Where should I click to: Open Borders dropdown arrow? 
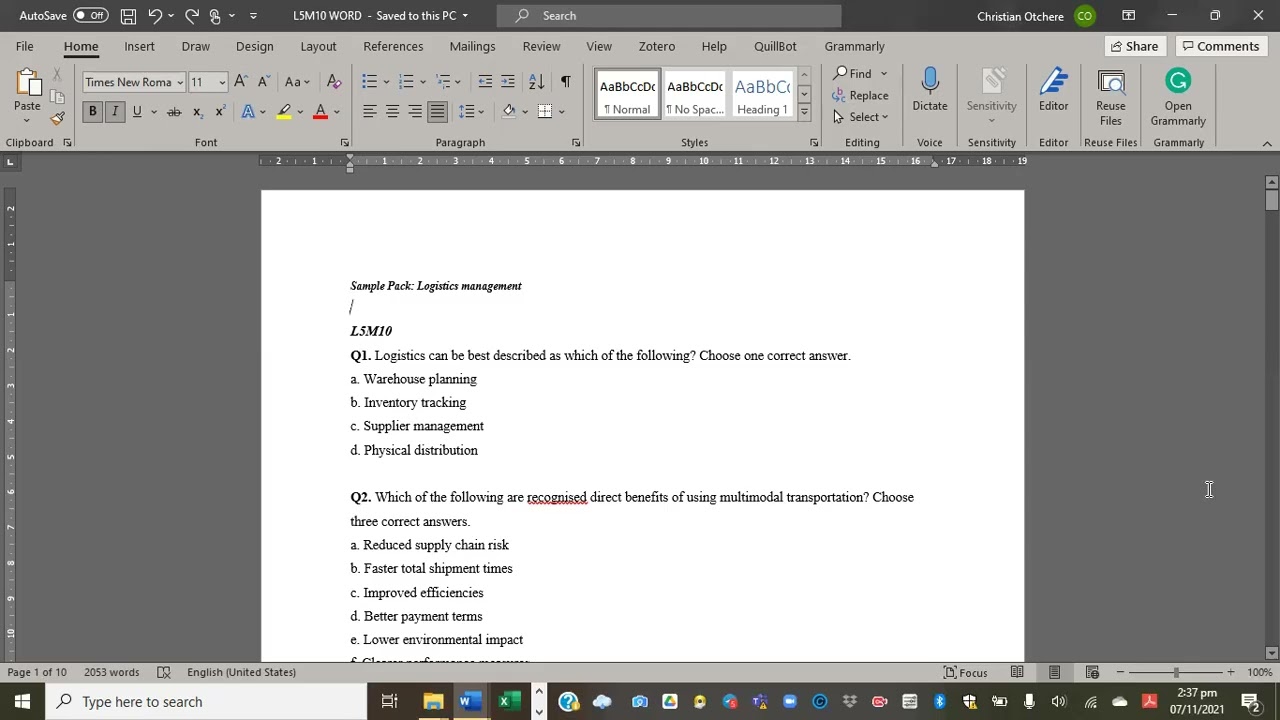tap(561, 111)
